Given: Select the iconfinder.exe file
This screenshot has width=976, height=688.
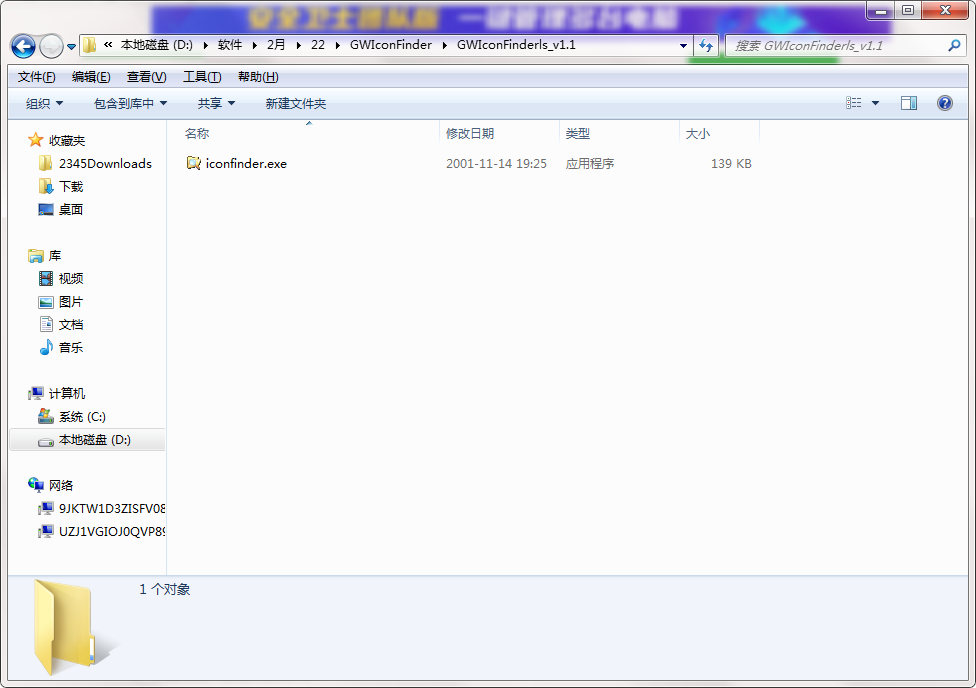Looking at the screenshot, I should pos(246,163).
